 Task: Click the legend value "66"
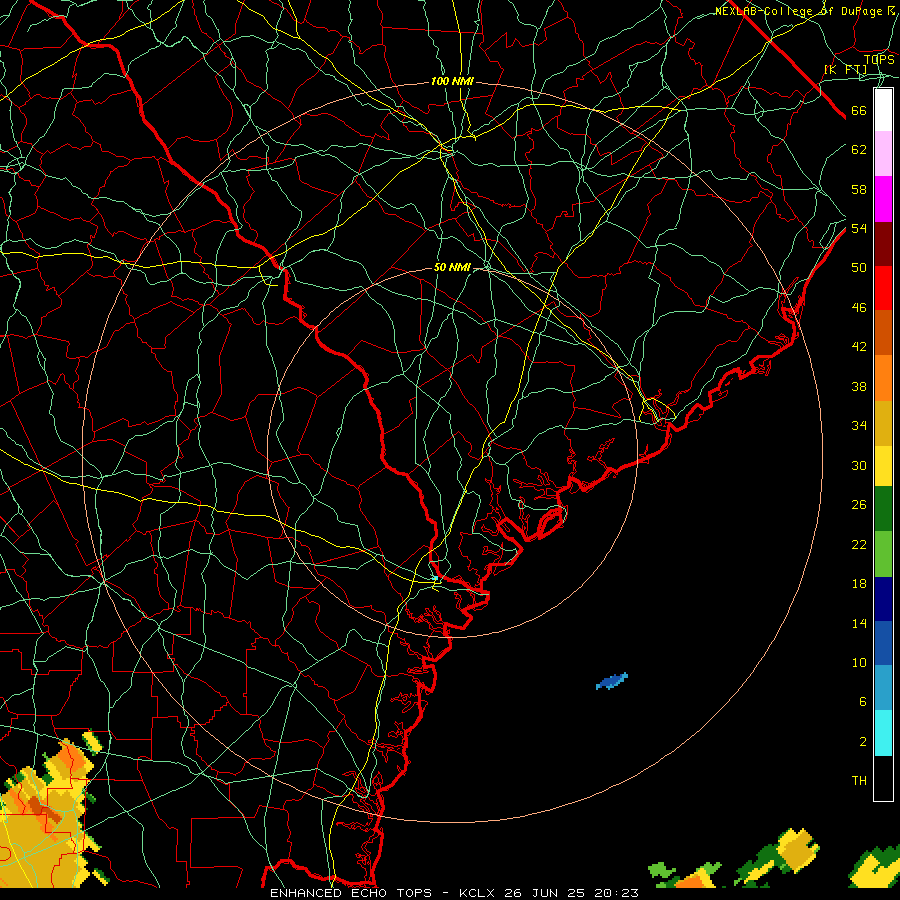coord(859,110)
